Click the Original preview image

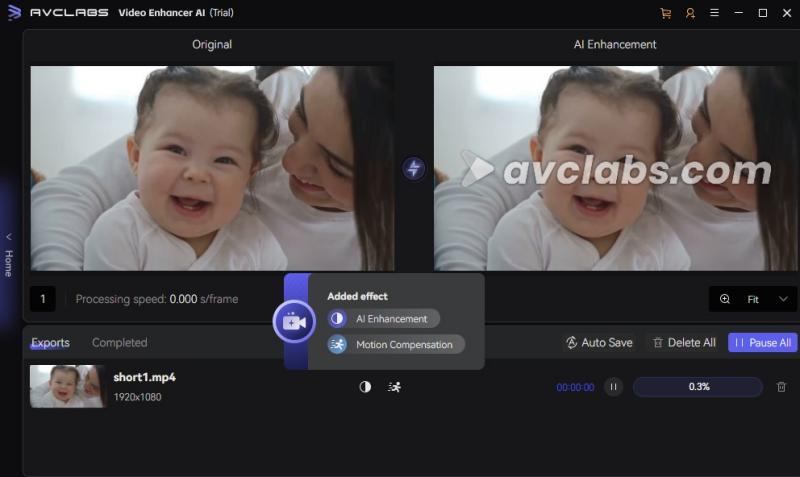(x=212, y=168)
